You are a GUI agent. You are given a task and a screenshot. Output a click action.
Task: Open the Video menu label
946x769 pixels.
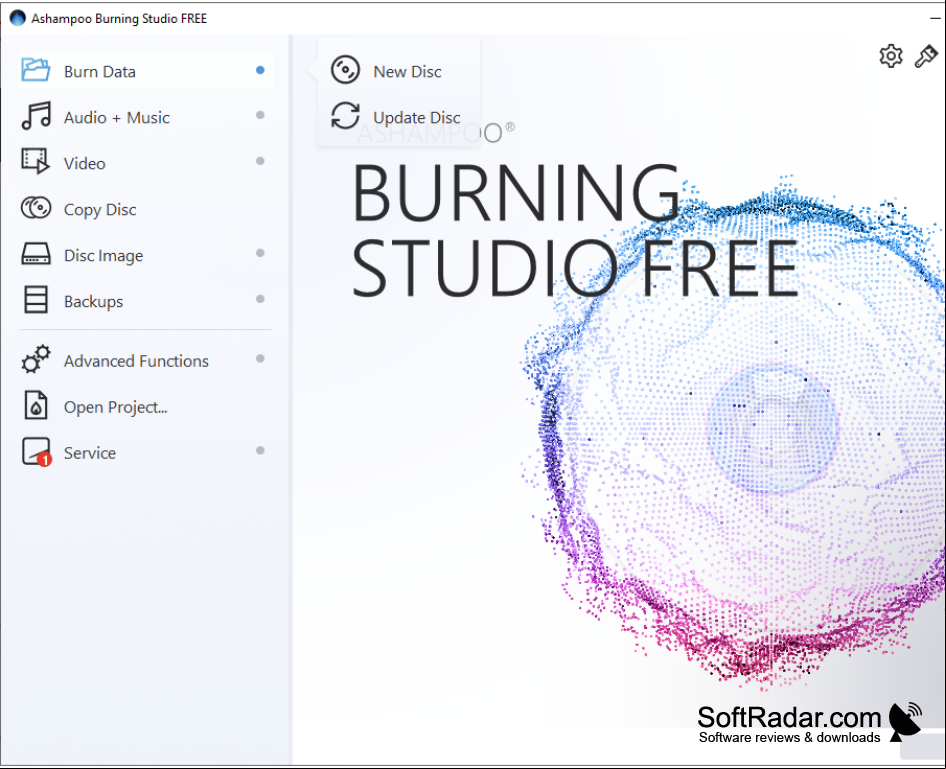click(x=84, y=163)
